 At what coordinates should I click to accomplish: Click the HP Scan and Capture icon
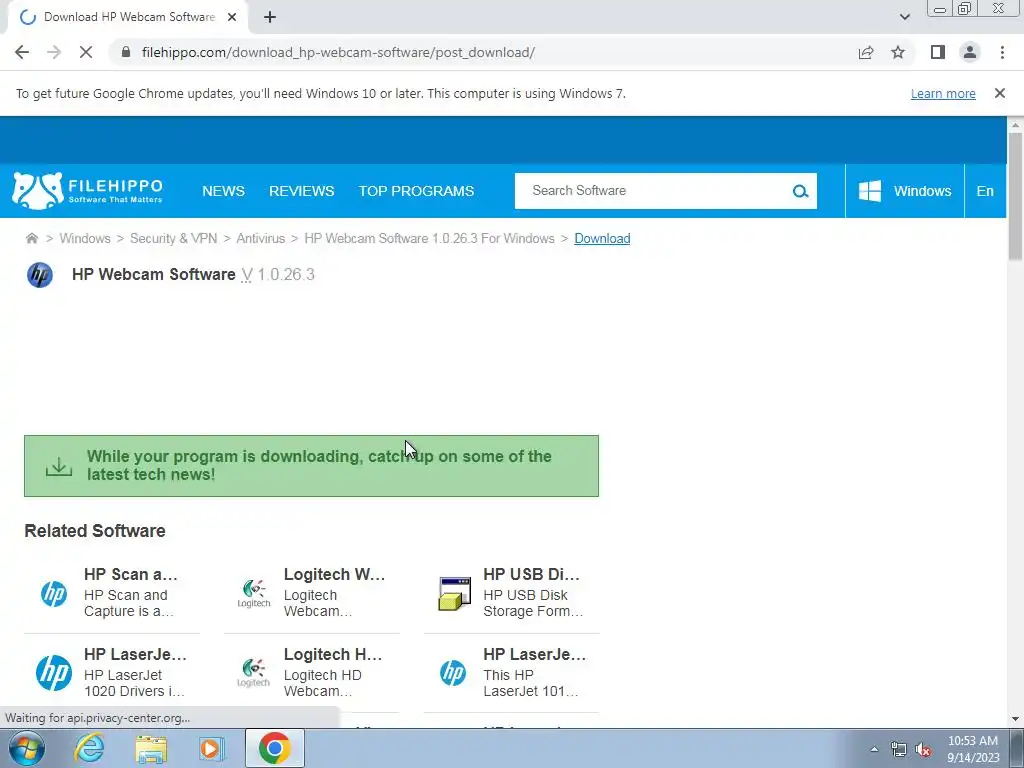click(54, 594)
